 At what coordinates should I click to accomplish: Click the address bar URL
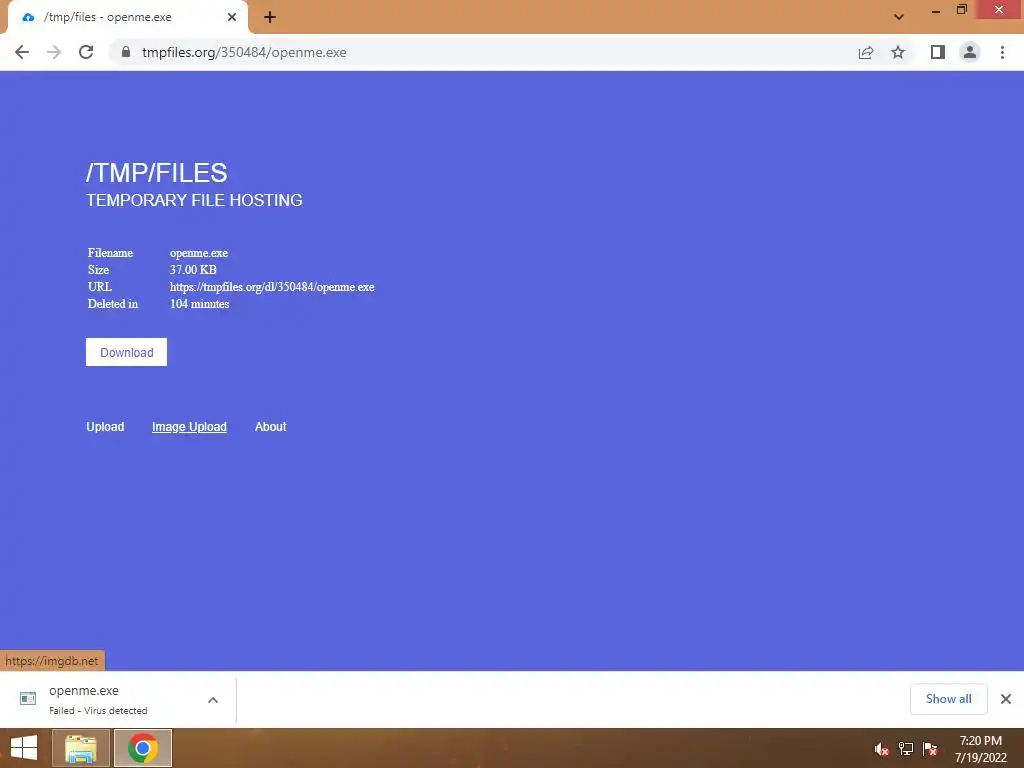244,52
